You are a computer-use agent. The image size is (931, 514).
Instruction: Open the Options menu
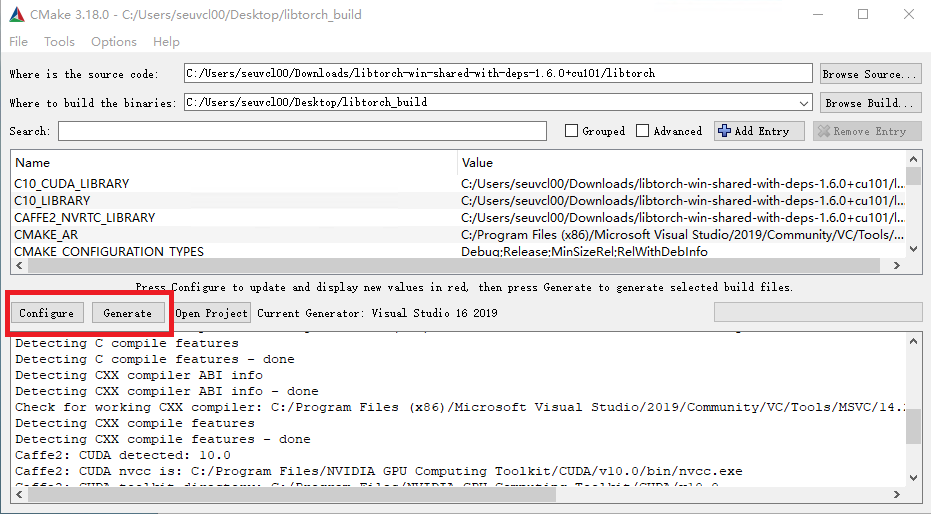[x=113, y=42]
